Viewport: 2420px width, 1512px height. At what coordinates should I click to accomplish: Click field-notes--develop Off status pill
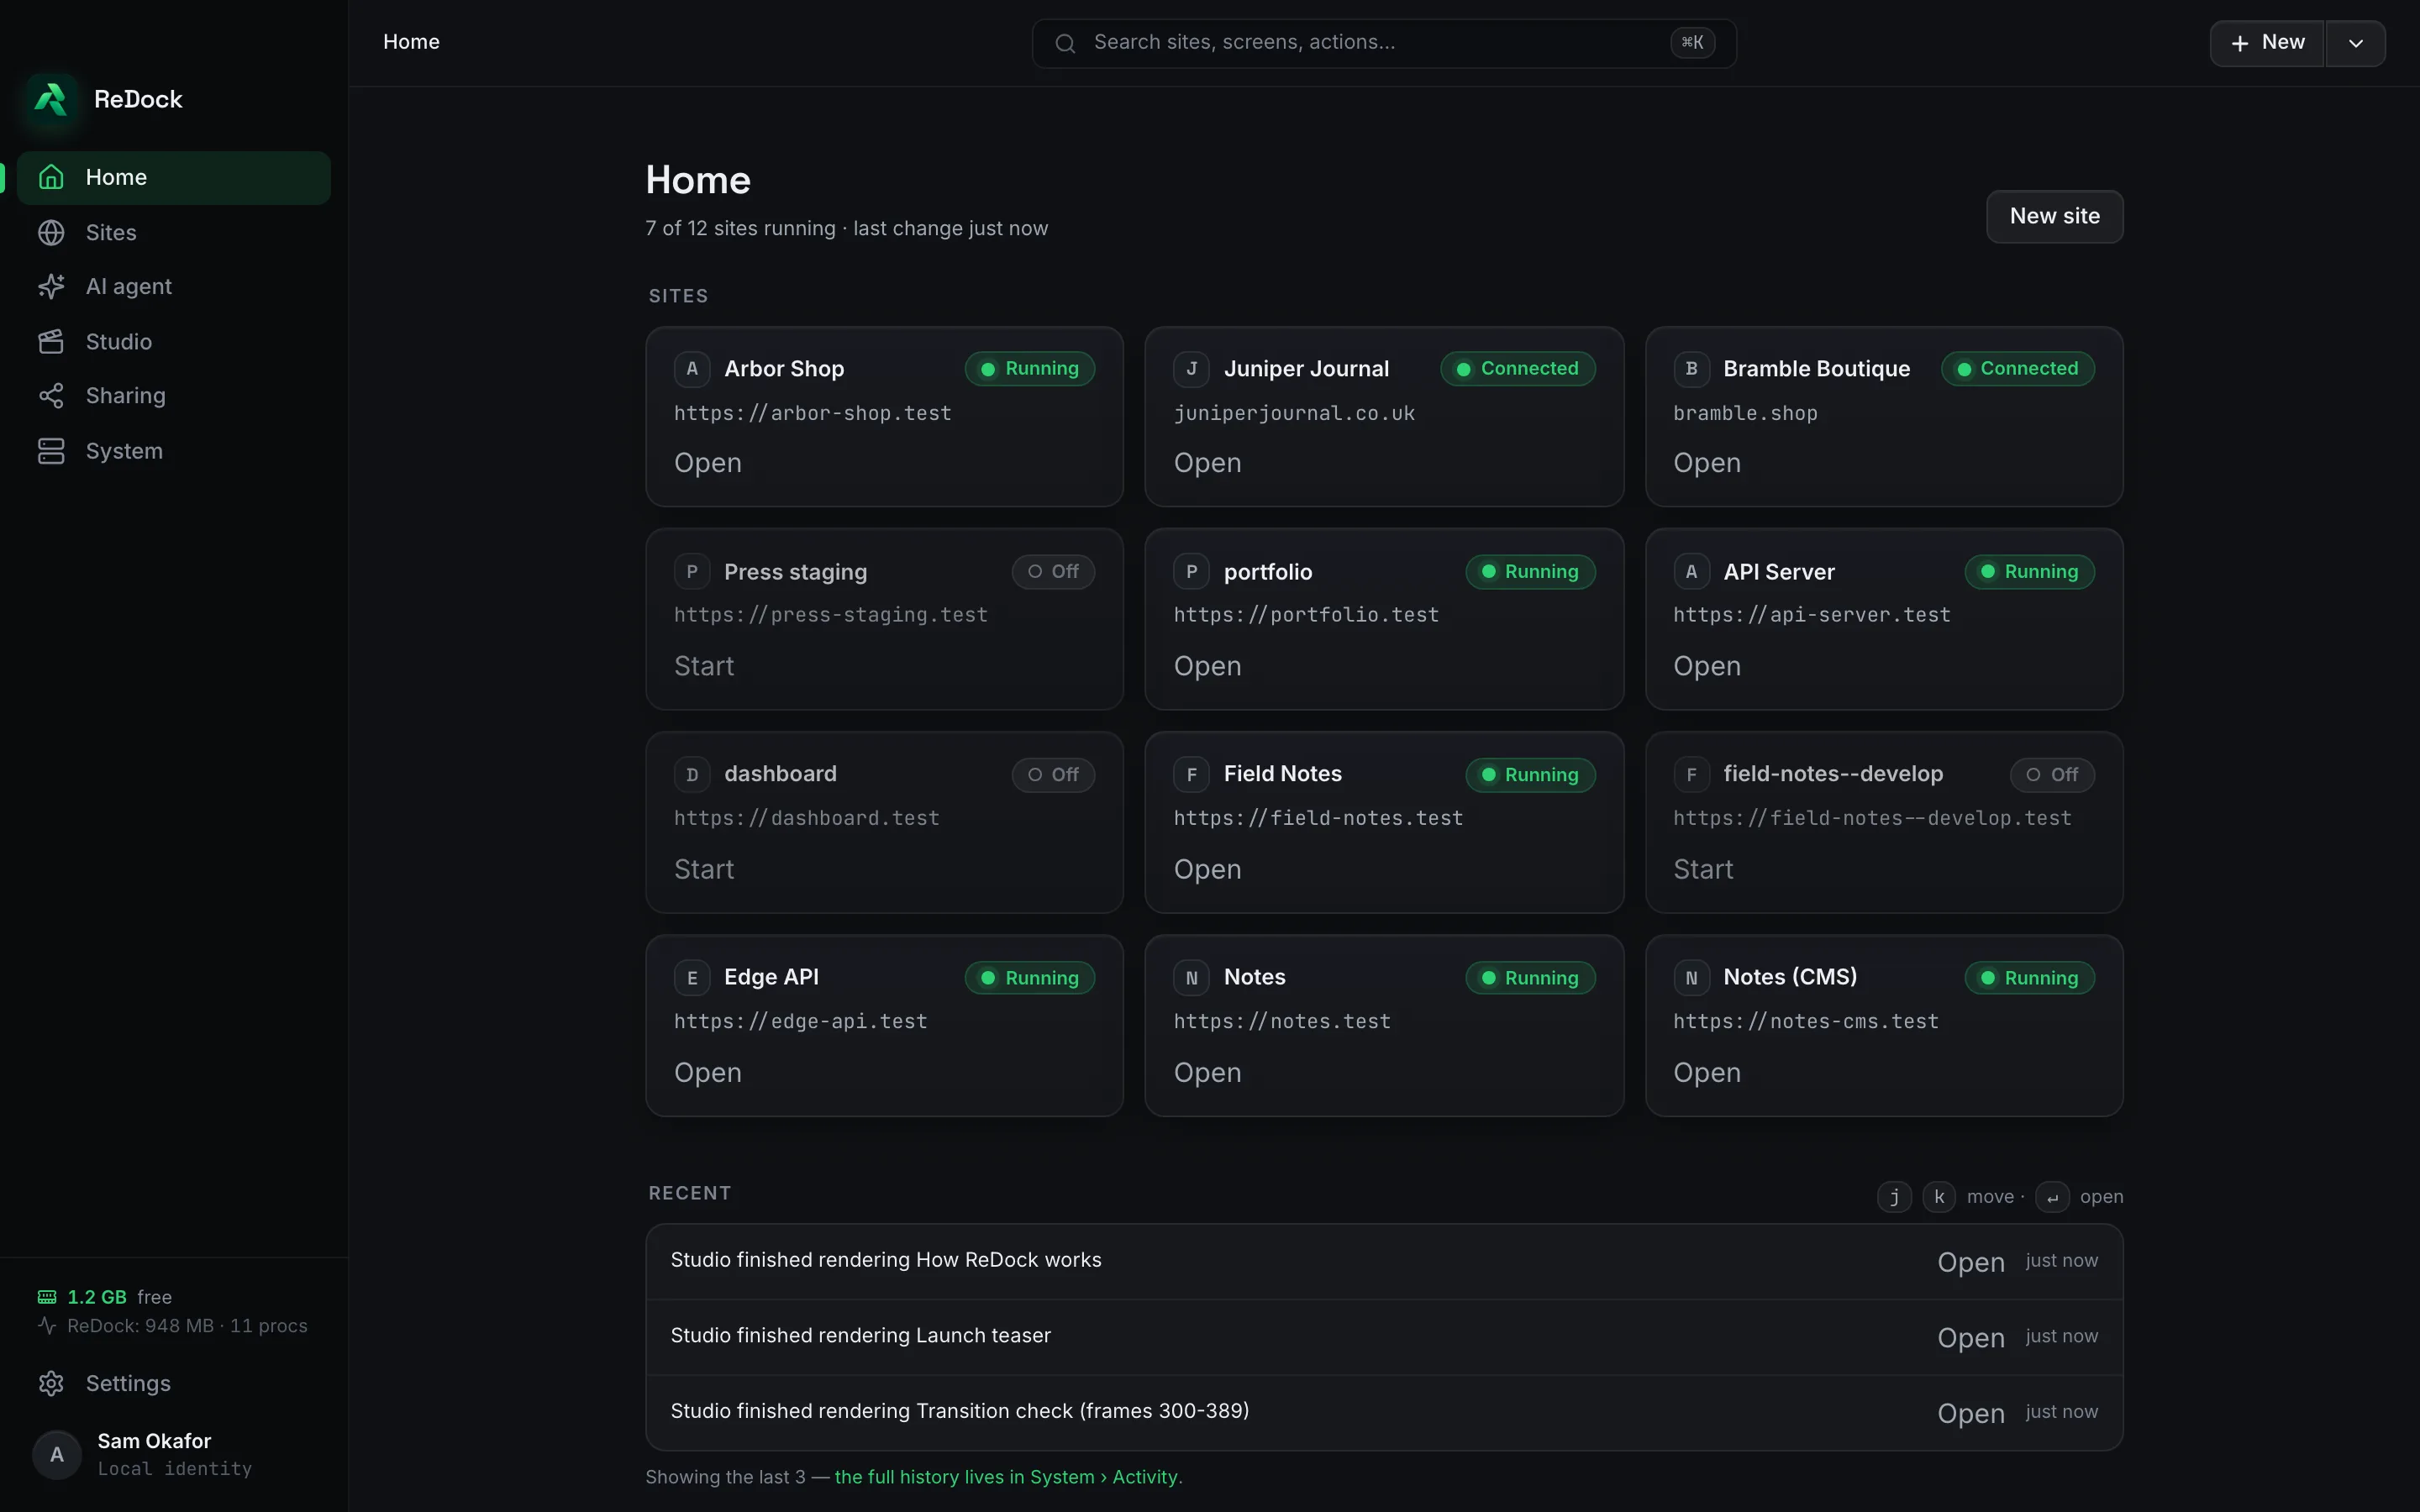pyautogui.click(x=2052, y=775)
